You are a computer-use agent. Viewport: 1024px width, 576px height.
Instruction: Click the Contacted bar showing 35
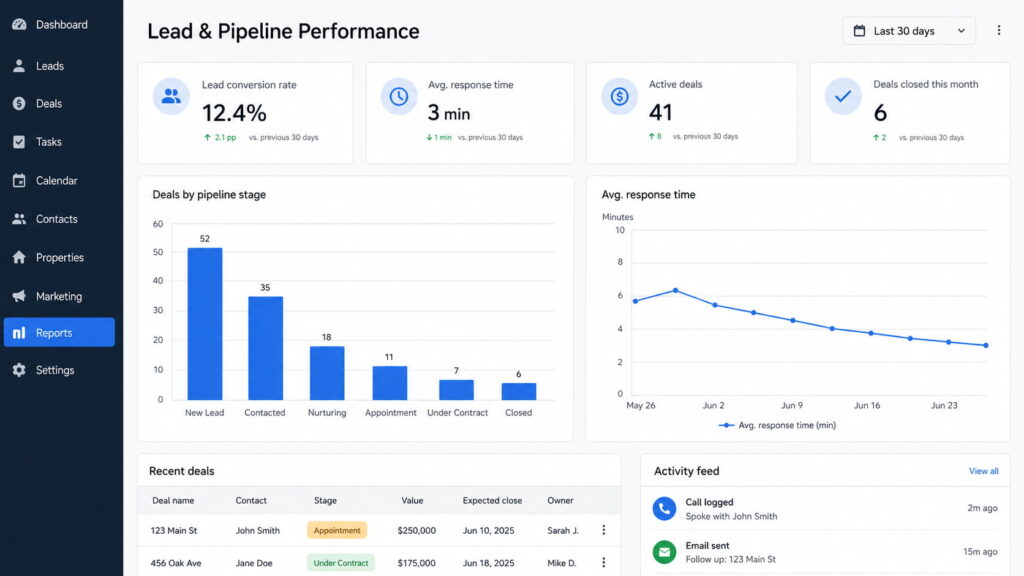tap(265, 348)
